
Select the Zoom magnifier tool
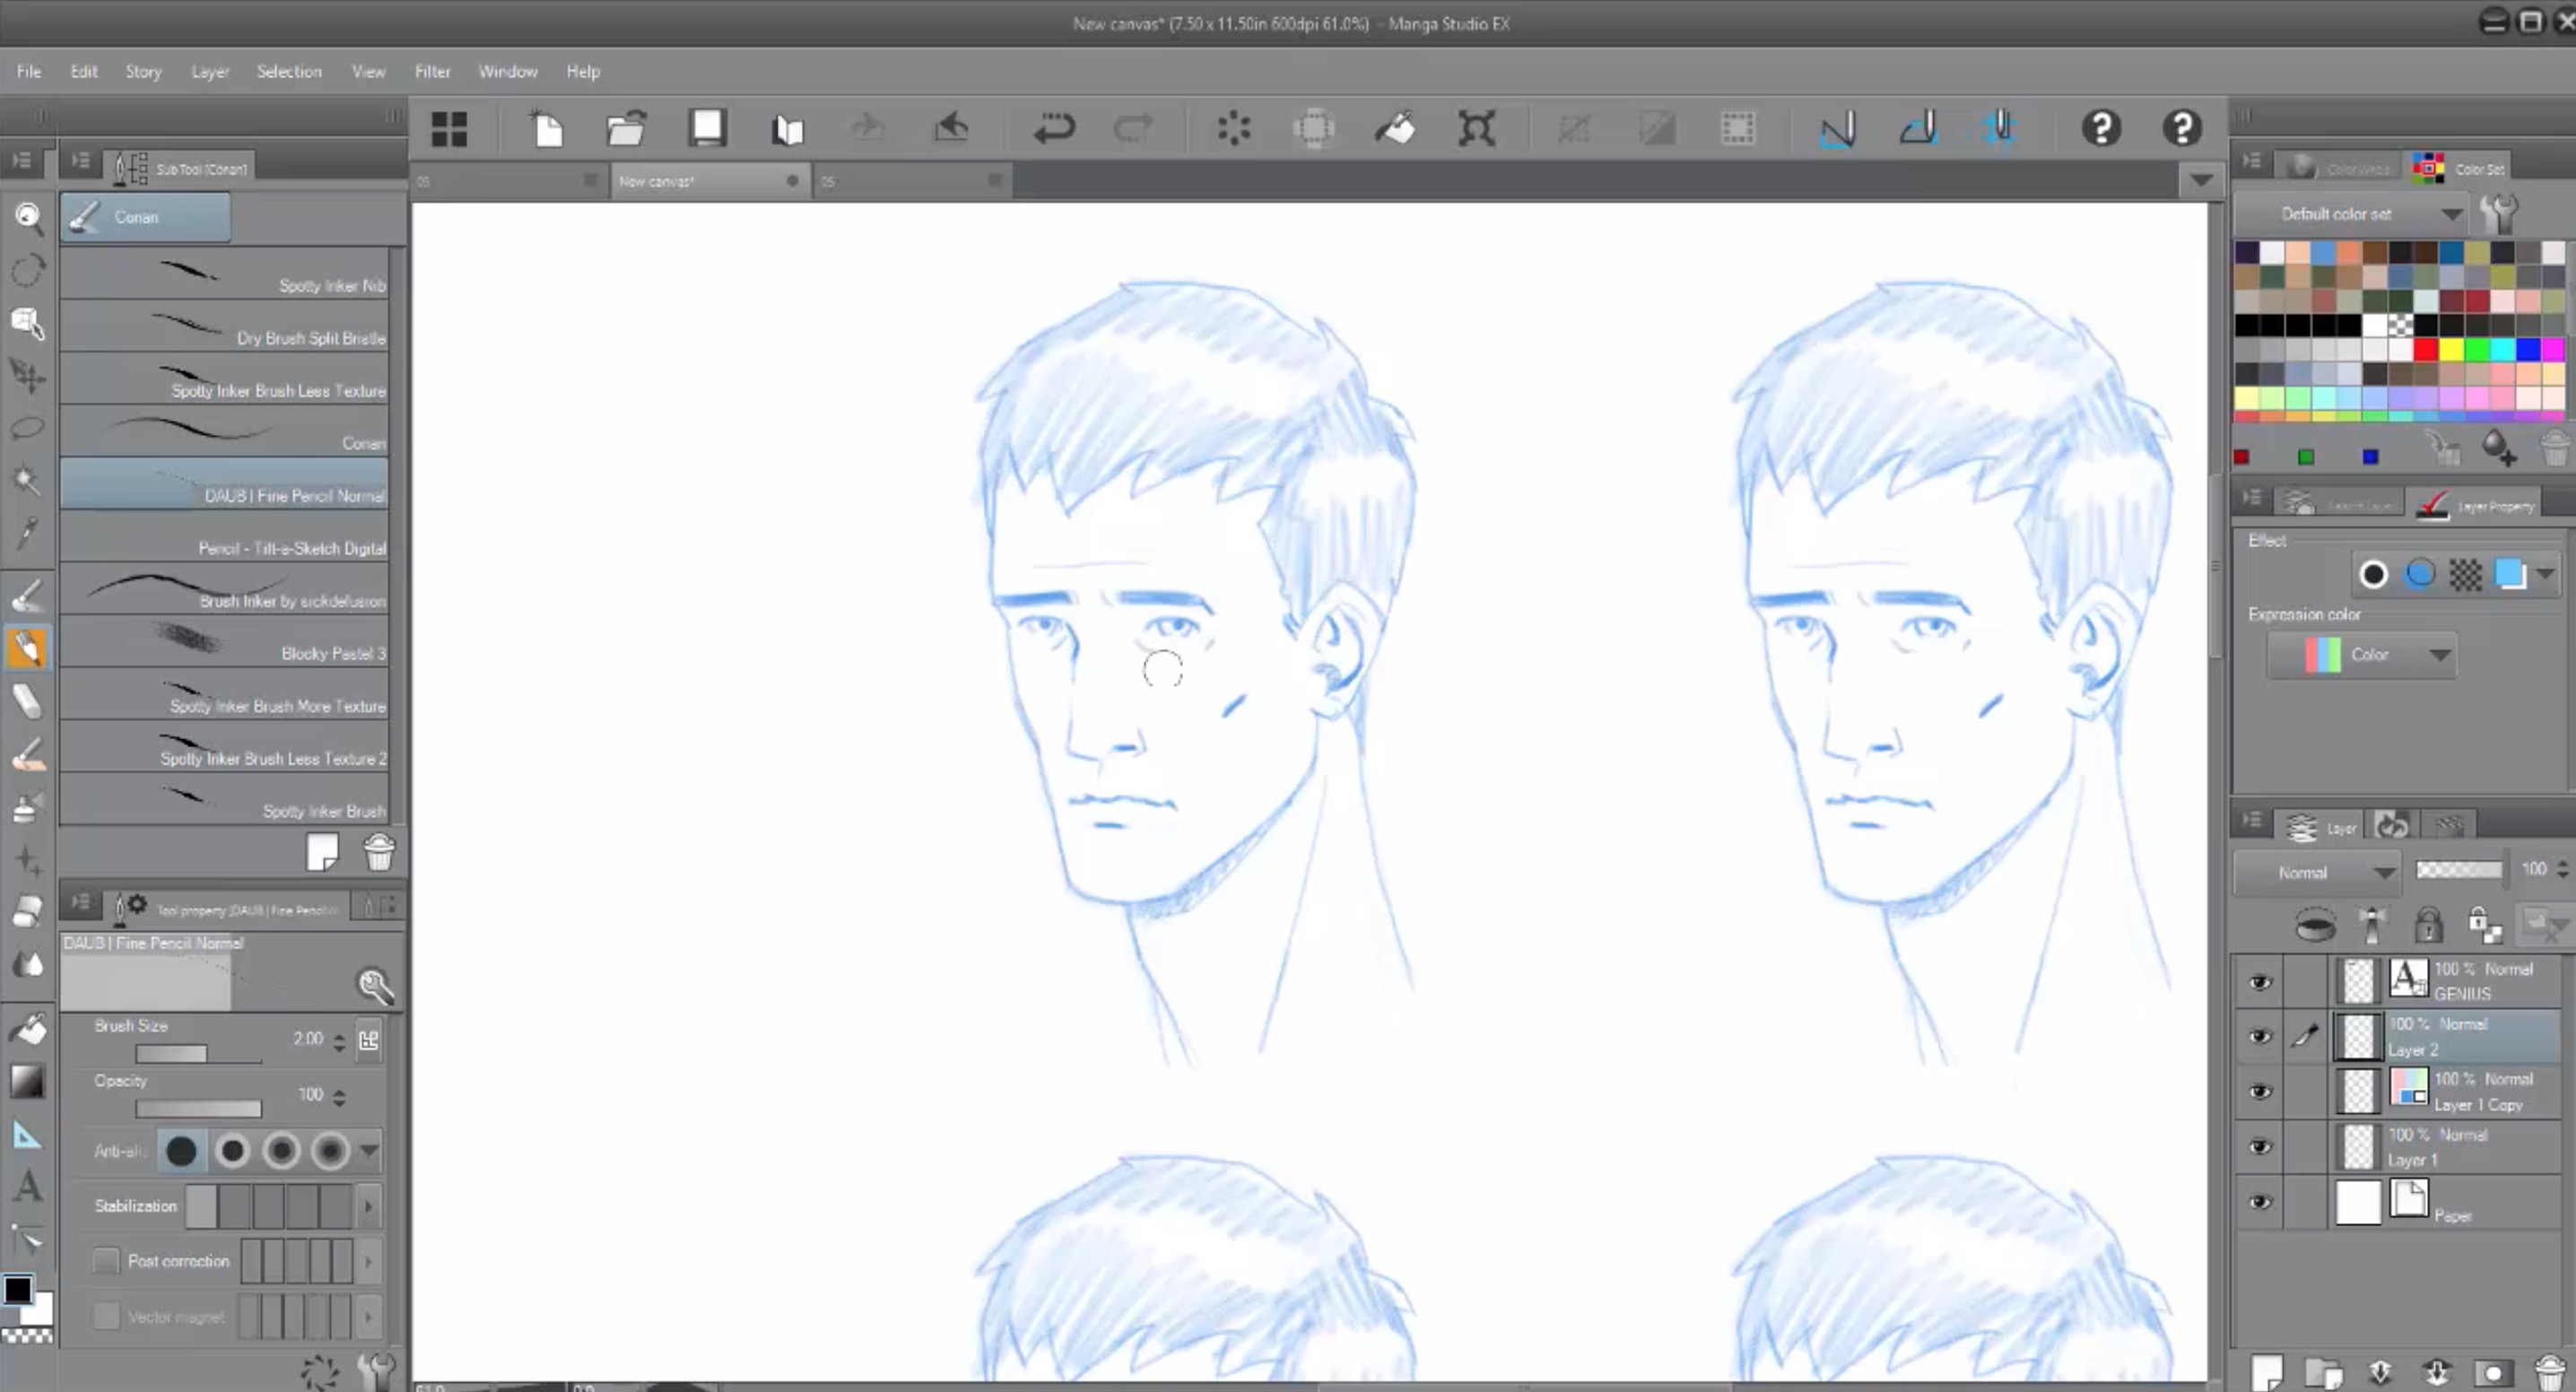click(x=28, y=217)
